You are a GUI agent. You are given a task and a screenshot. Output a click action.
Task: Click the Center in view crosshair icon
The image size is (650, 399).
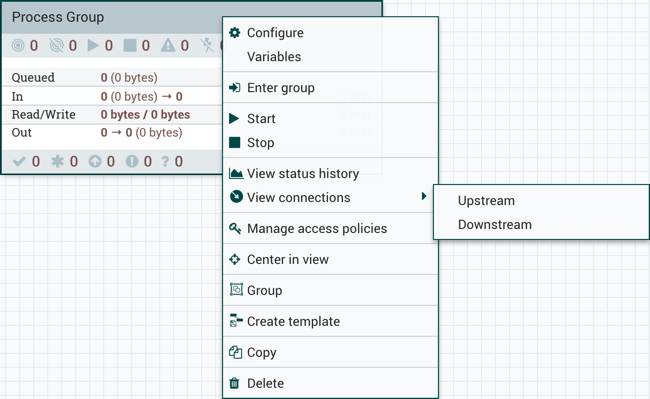pos(235,259)
